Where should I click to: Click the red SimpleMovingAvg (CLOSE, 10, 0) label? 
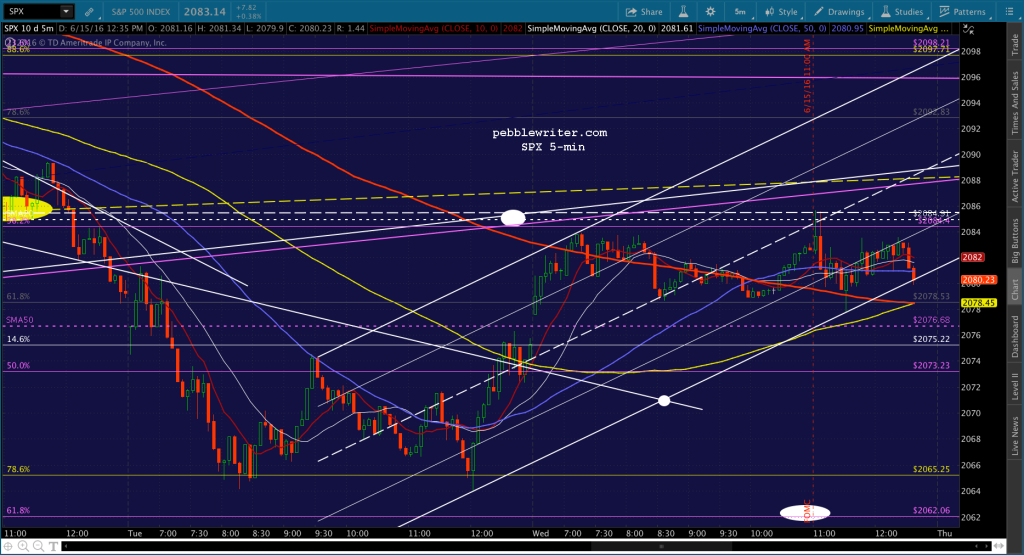(x=434, y=29)
